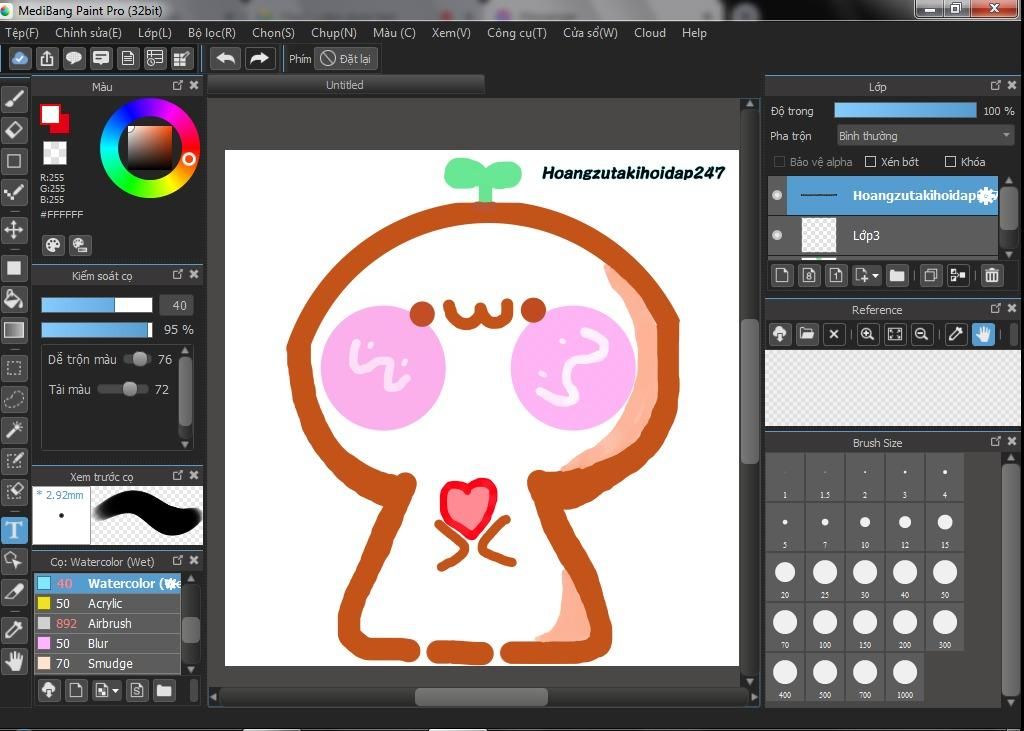Click the horizontal canvas scrollbar
The height and width of the screenshot is (731, 1024).
482,697
